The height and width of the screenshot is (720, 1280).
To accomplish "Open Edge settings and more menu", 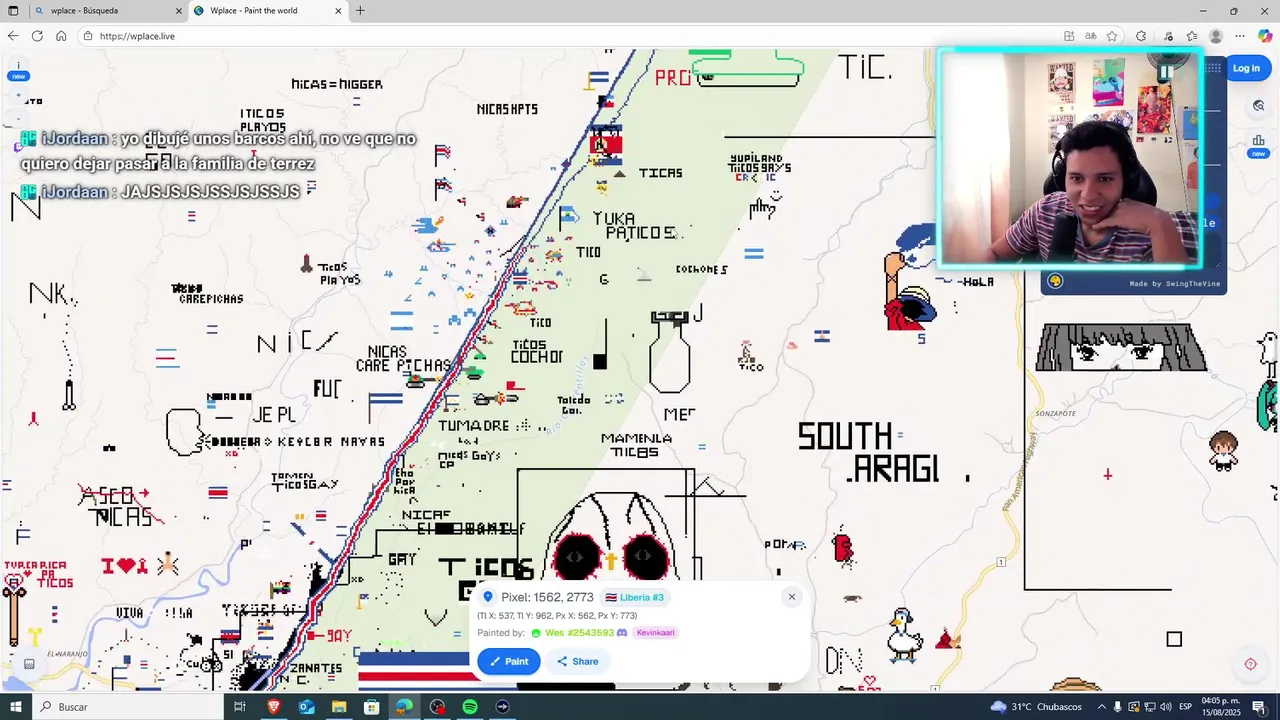I will click(x=1240, y=36).
